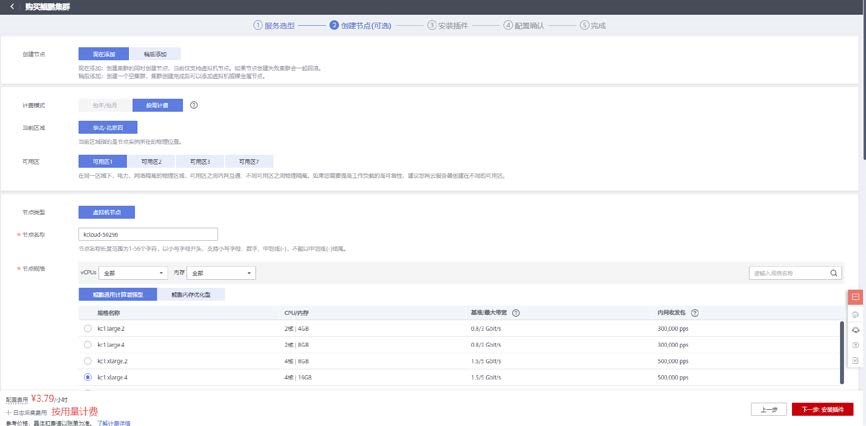Click the spec table vertical scrollbar
The image size is (866, 426).
(842, 353)
